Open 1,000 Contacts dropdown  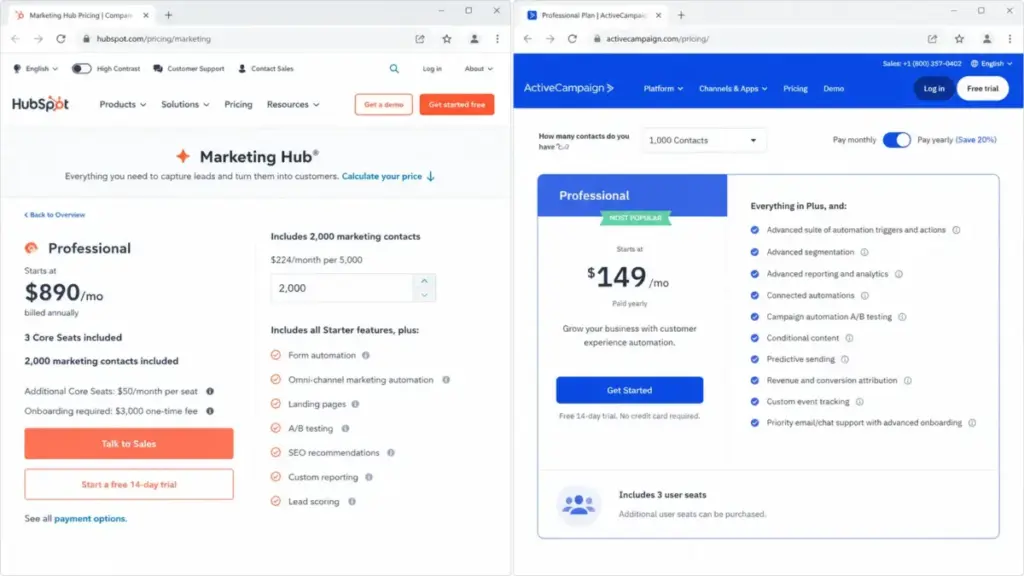click(703, 140)
